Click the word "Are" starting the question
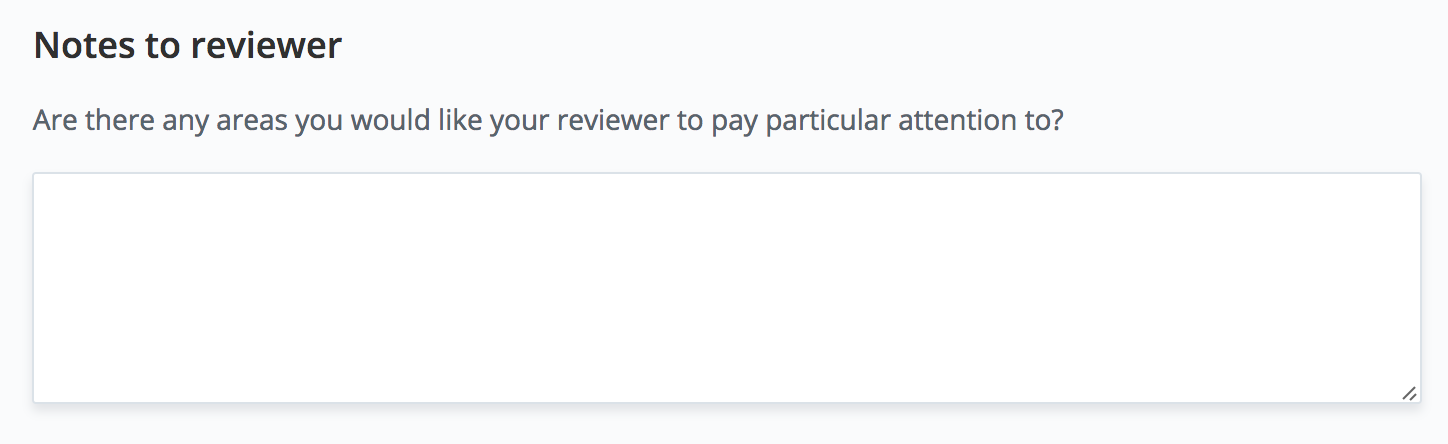The width and height of the screenshot is (1448, 444). click(54, 122)
